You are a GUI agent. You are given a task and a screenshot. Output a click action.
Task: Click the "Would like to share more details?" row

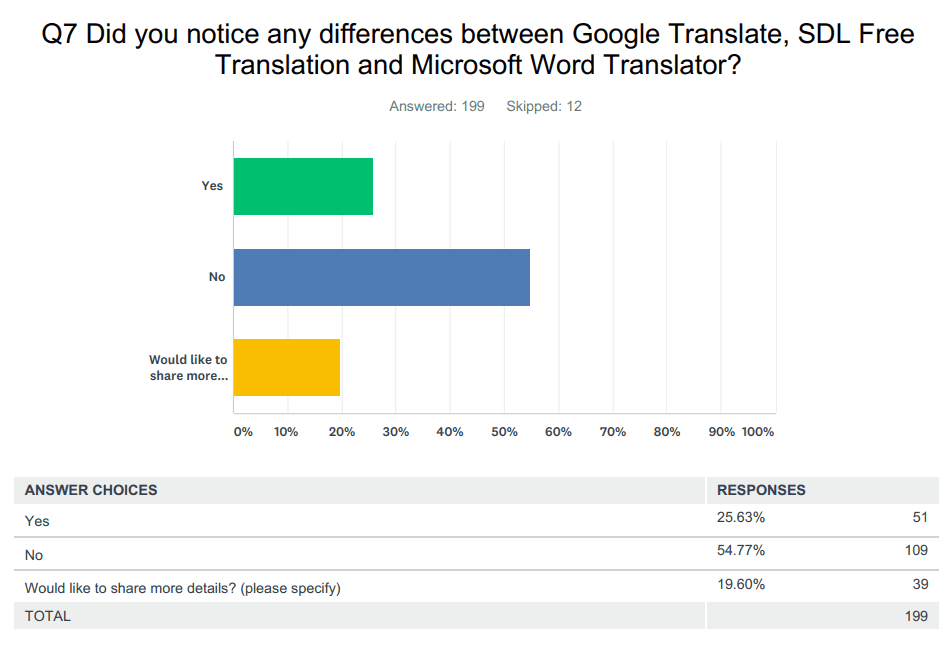click(182, 588)
